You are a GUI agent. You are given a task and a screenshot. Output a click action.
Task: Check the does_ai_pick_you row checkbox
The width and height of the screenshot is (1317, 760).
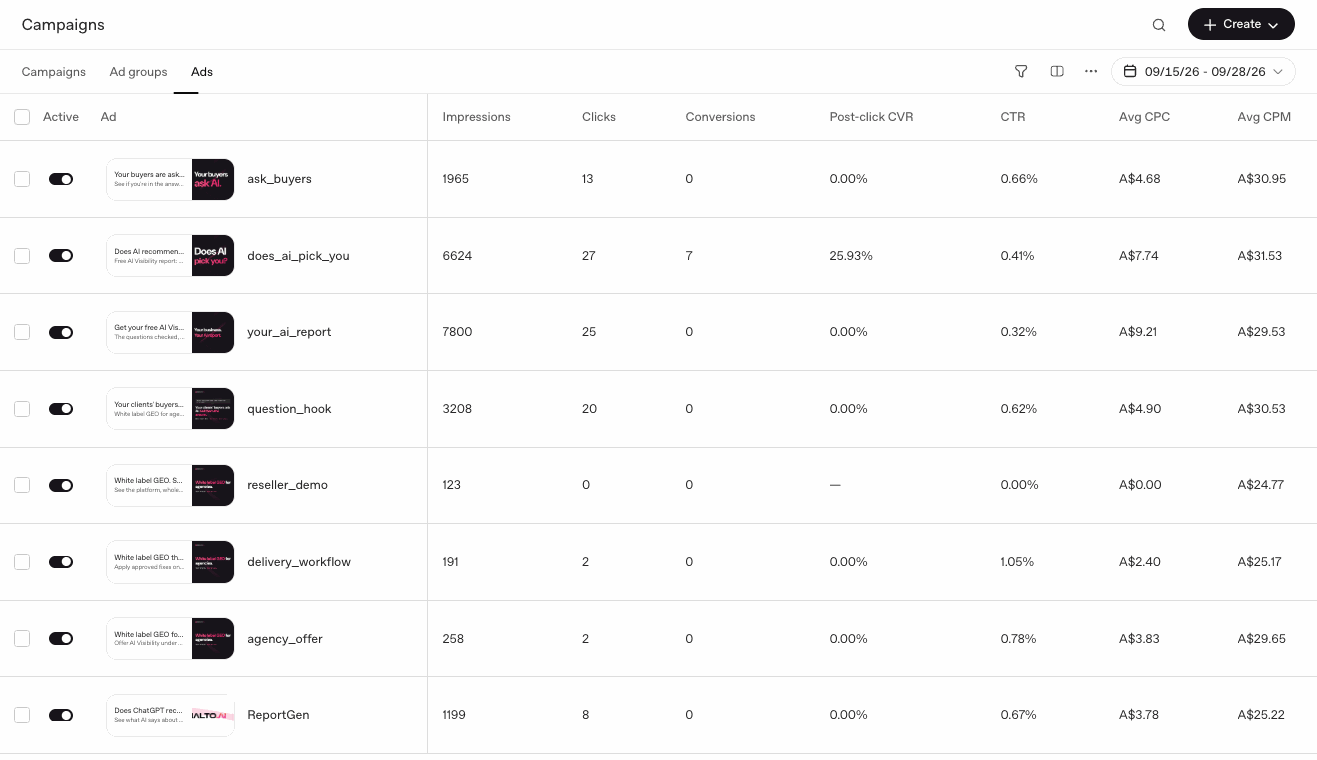pos(22,256)
